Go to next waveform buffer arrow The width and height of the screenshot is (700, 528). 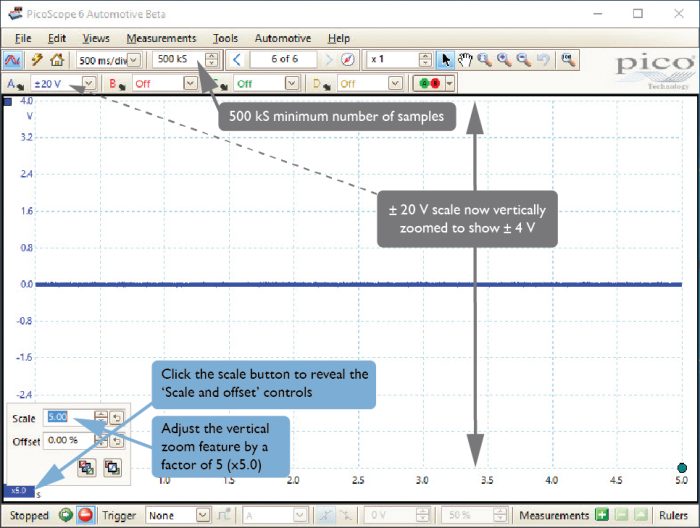point(329,59)
